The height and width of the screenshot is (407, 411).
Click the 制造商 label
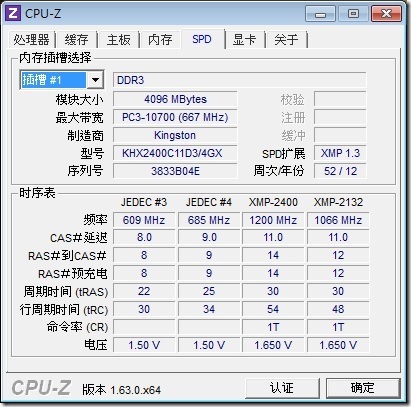click(86, 135)
